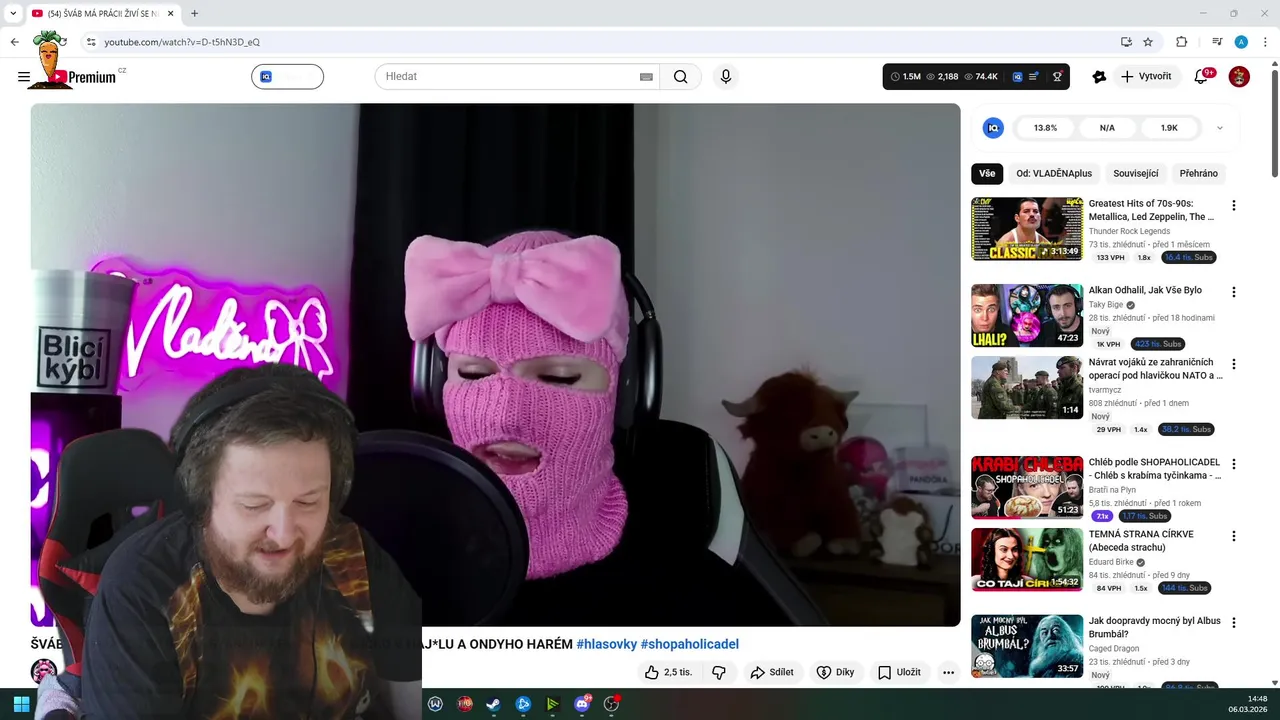Open options for Greatest Hits of 70s-90s video
Screen dimensions: 1280x720
pyautogui.click(x=1233, y=205)
